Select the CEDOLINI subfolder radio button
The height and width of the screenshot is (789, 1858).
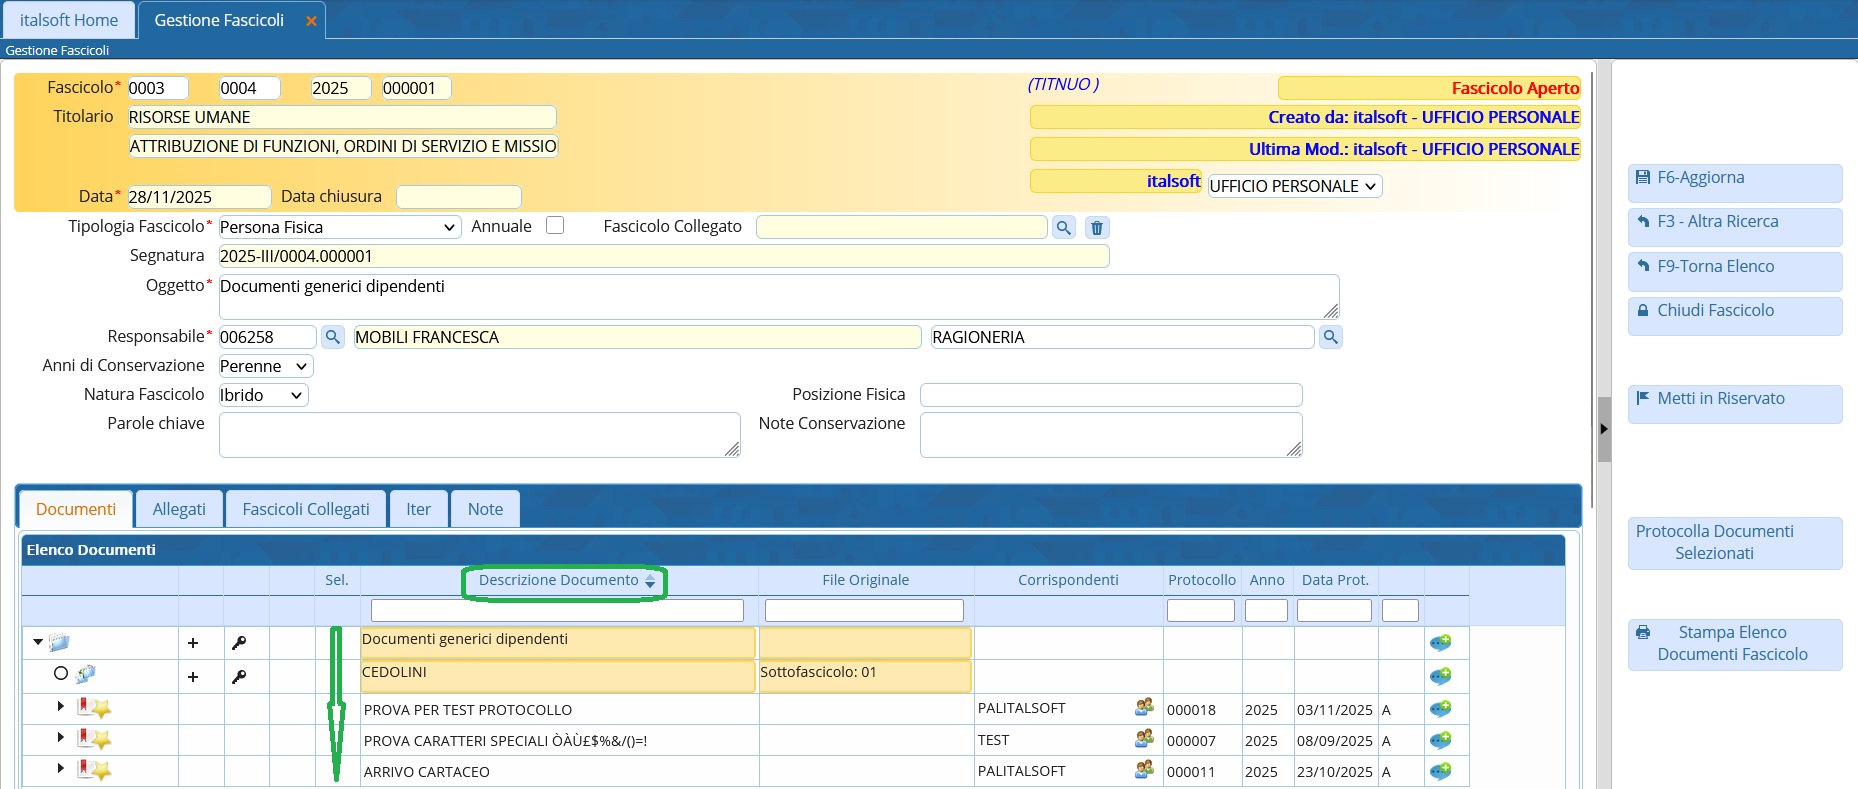61,674
